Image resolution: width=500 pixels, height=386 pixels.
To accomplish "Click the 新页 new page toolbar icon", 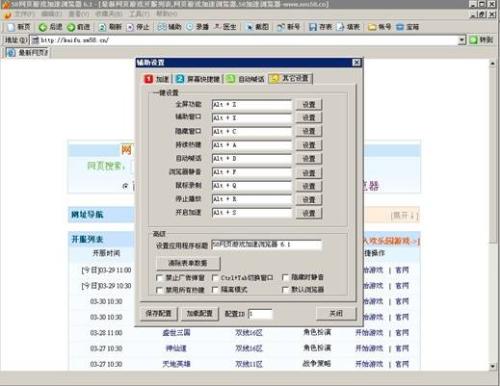I will coord(12,27).
